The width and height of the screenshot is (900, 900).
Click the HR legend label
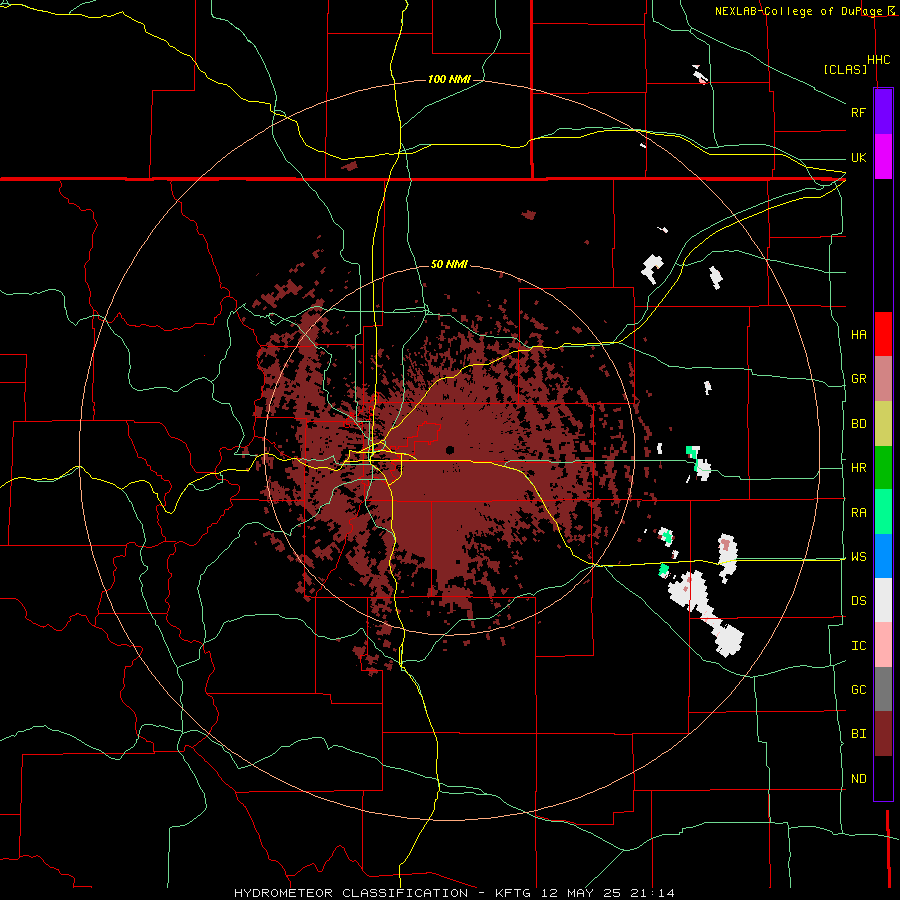(859, 468)
